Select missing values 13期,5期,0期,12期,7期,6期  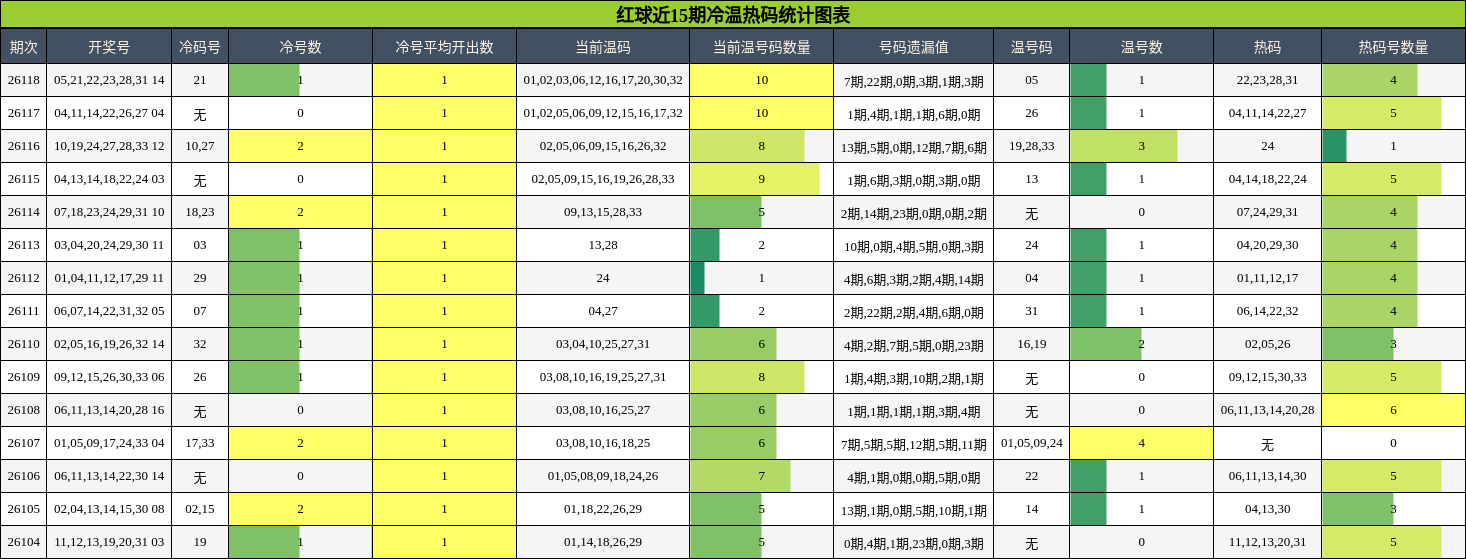point(913,146)
